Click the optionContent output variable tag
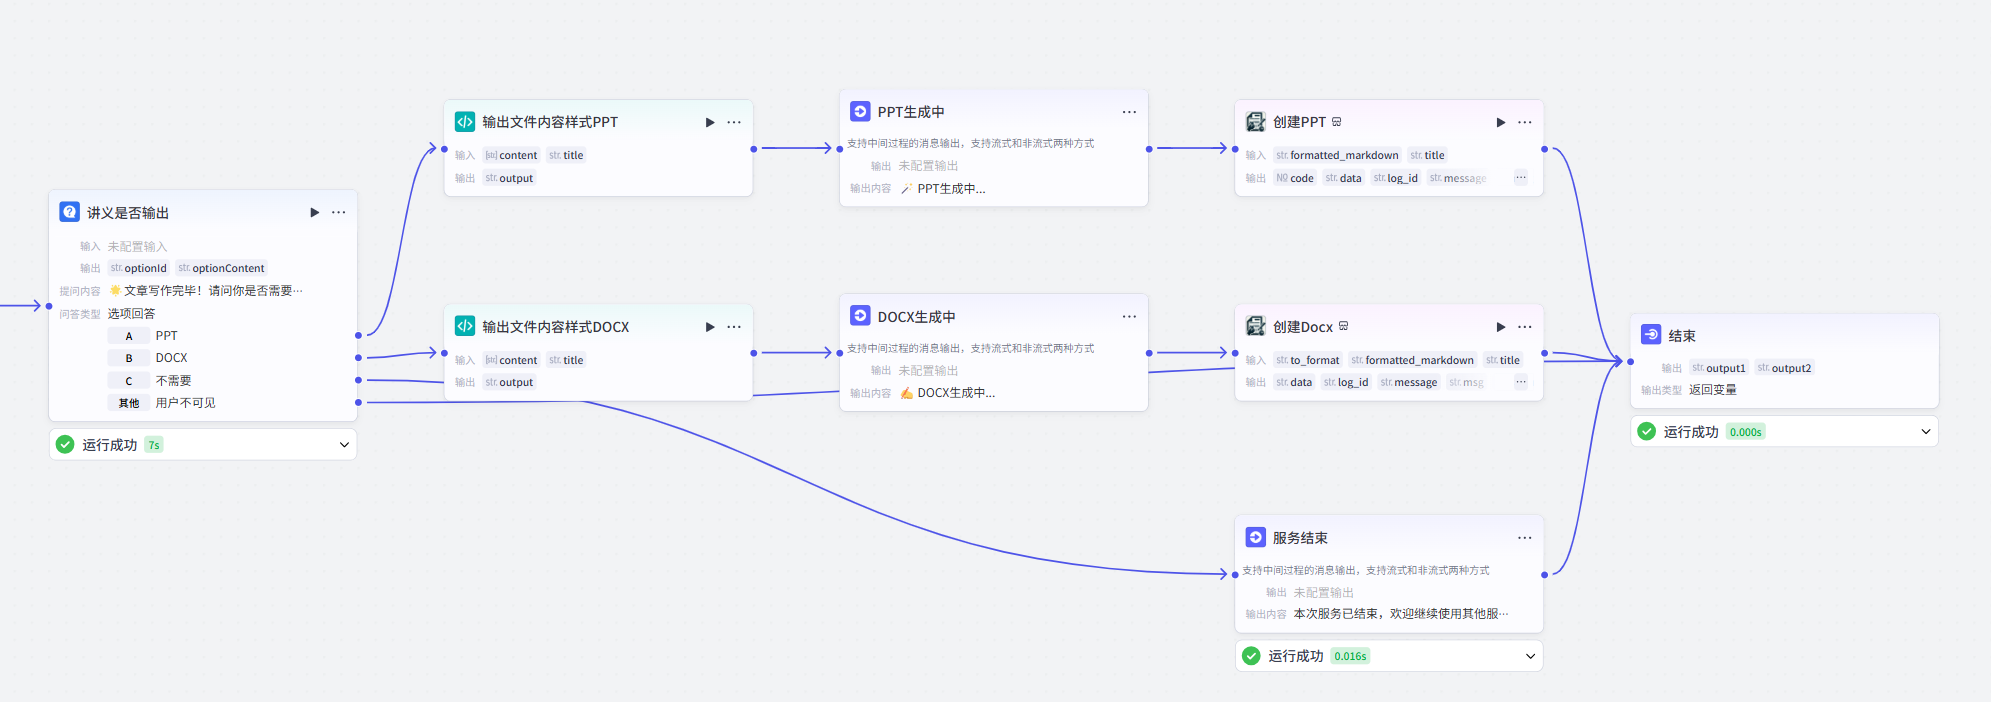Image resolution: width=1991 pixels, height=702 pixels. pyautogui.click(x=221, y=268)
